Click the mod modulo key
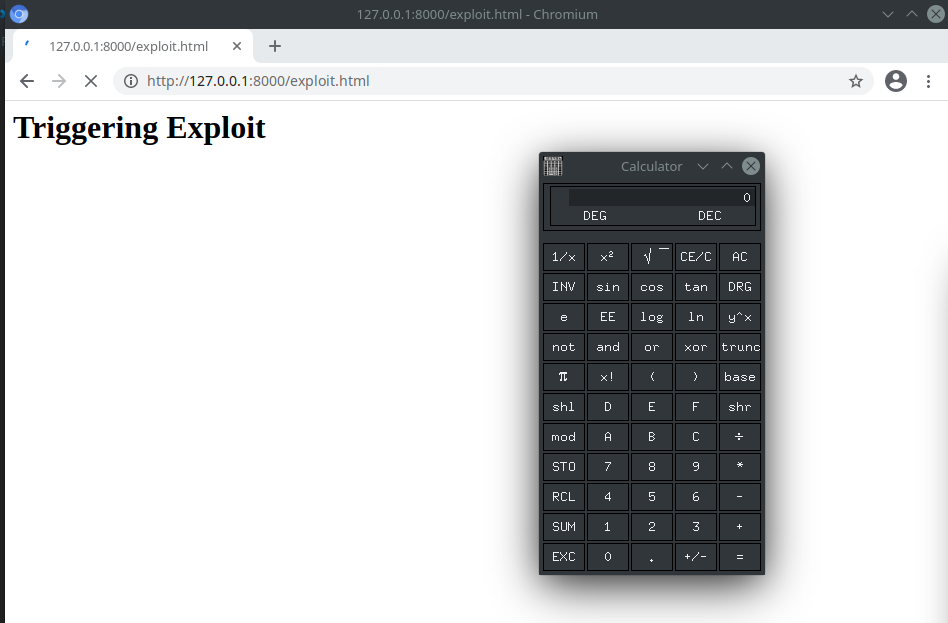Screen dimensions: 948x623 (x=563, y=437)
